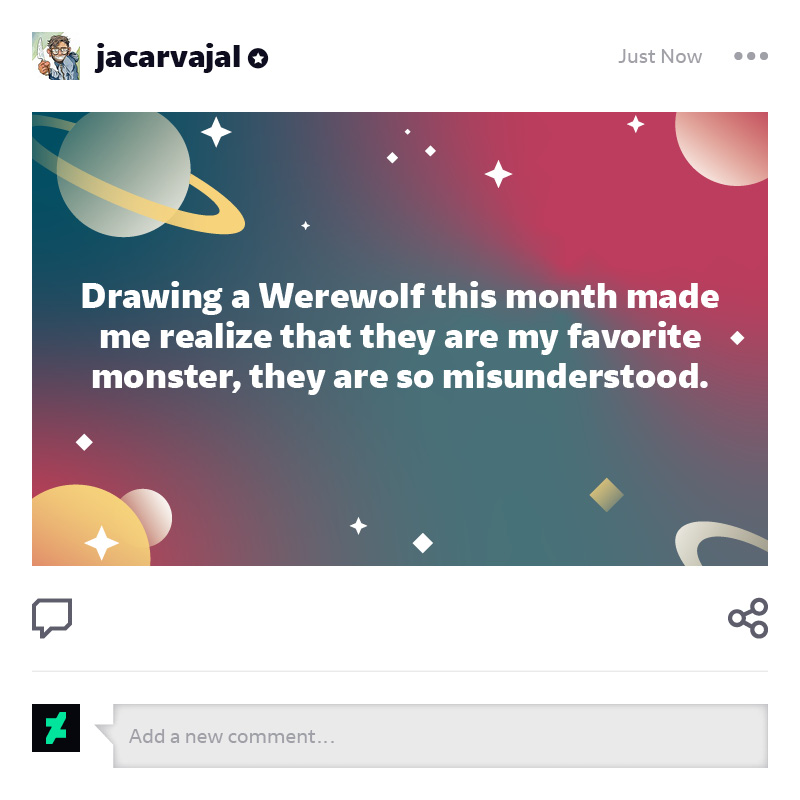Click the comment speech bubble icon
The height and width of the screenshot is (800, 800).
[52, 618]
